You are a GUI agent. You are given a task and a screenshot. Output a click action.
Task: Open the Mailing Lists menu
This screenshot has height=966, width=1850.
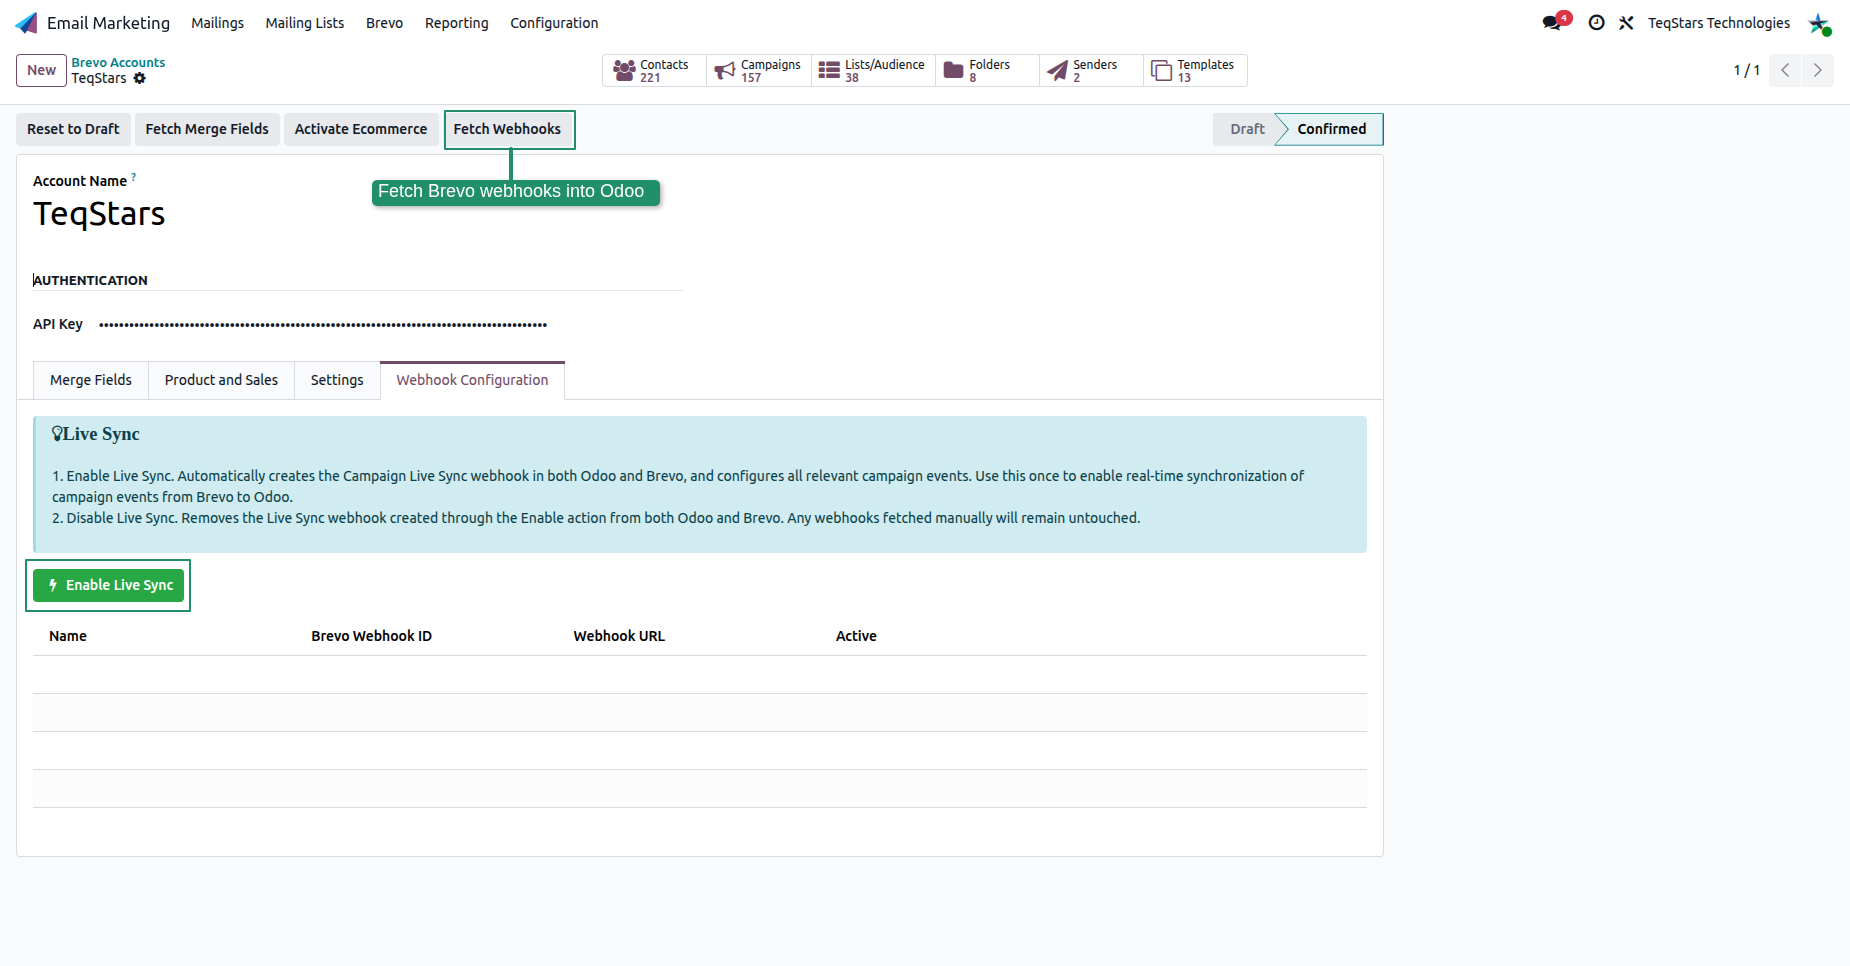point(305,23)
